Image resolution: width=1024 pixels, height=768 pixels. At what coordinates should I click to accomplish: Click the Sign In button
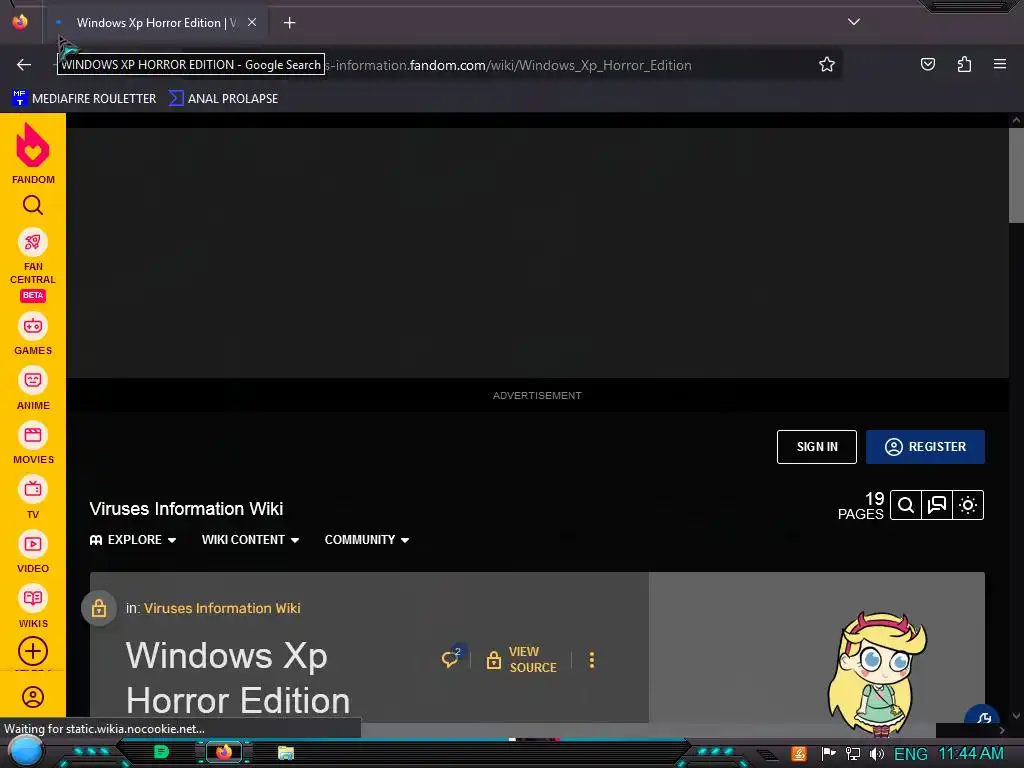(816, 447)
